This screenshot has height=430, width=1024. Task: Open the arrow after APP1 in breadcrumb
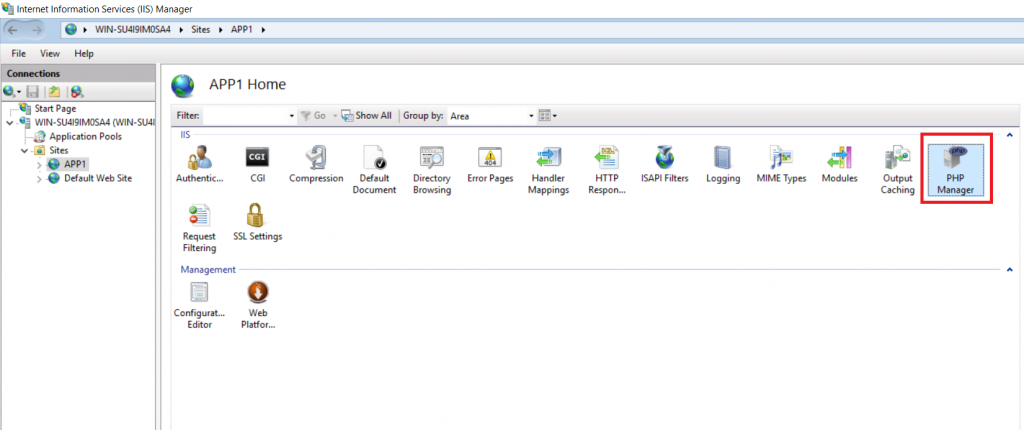[263, 30]
